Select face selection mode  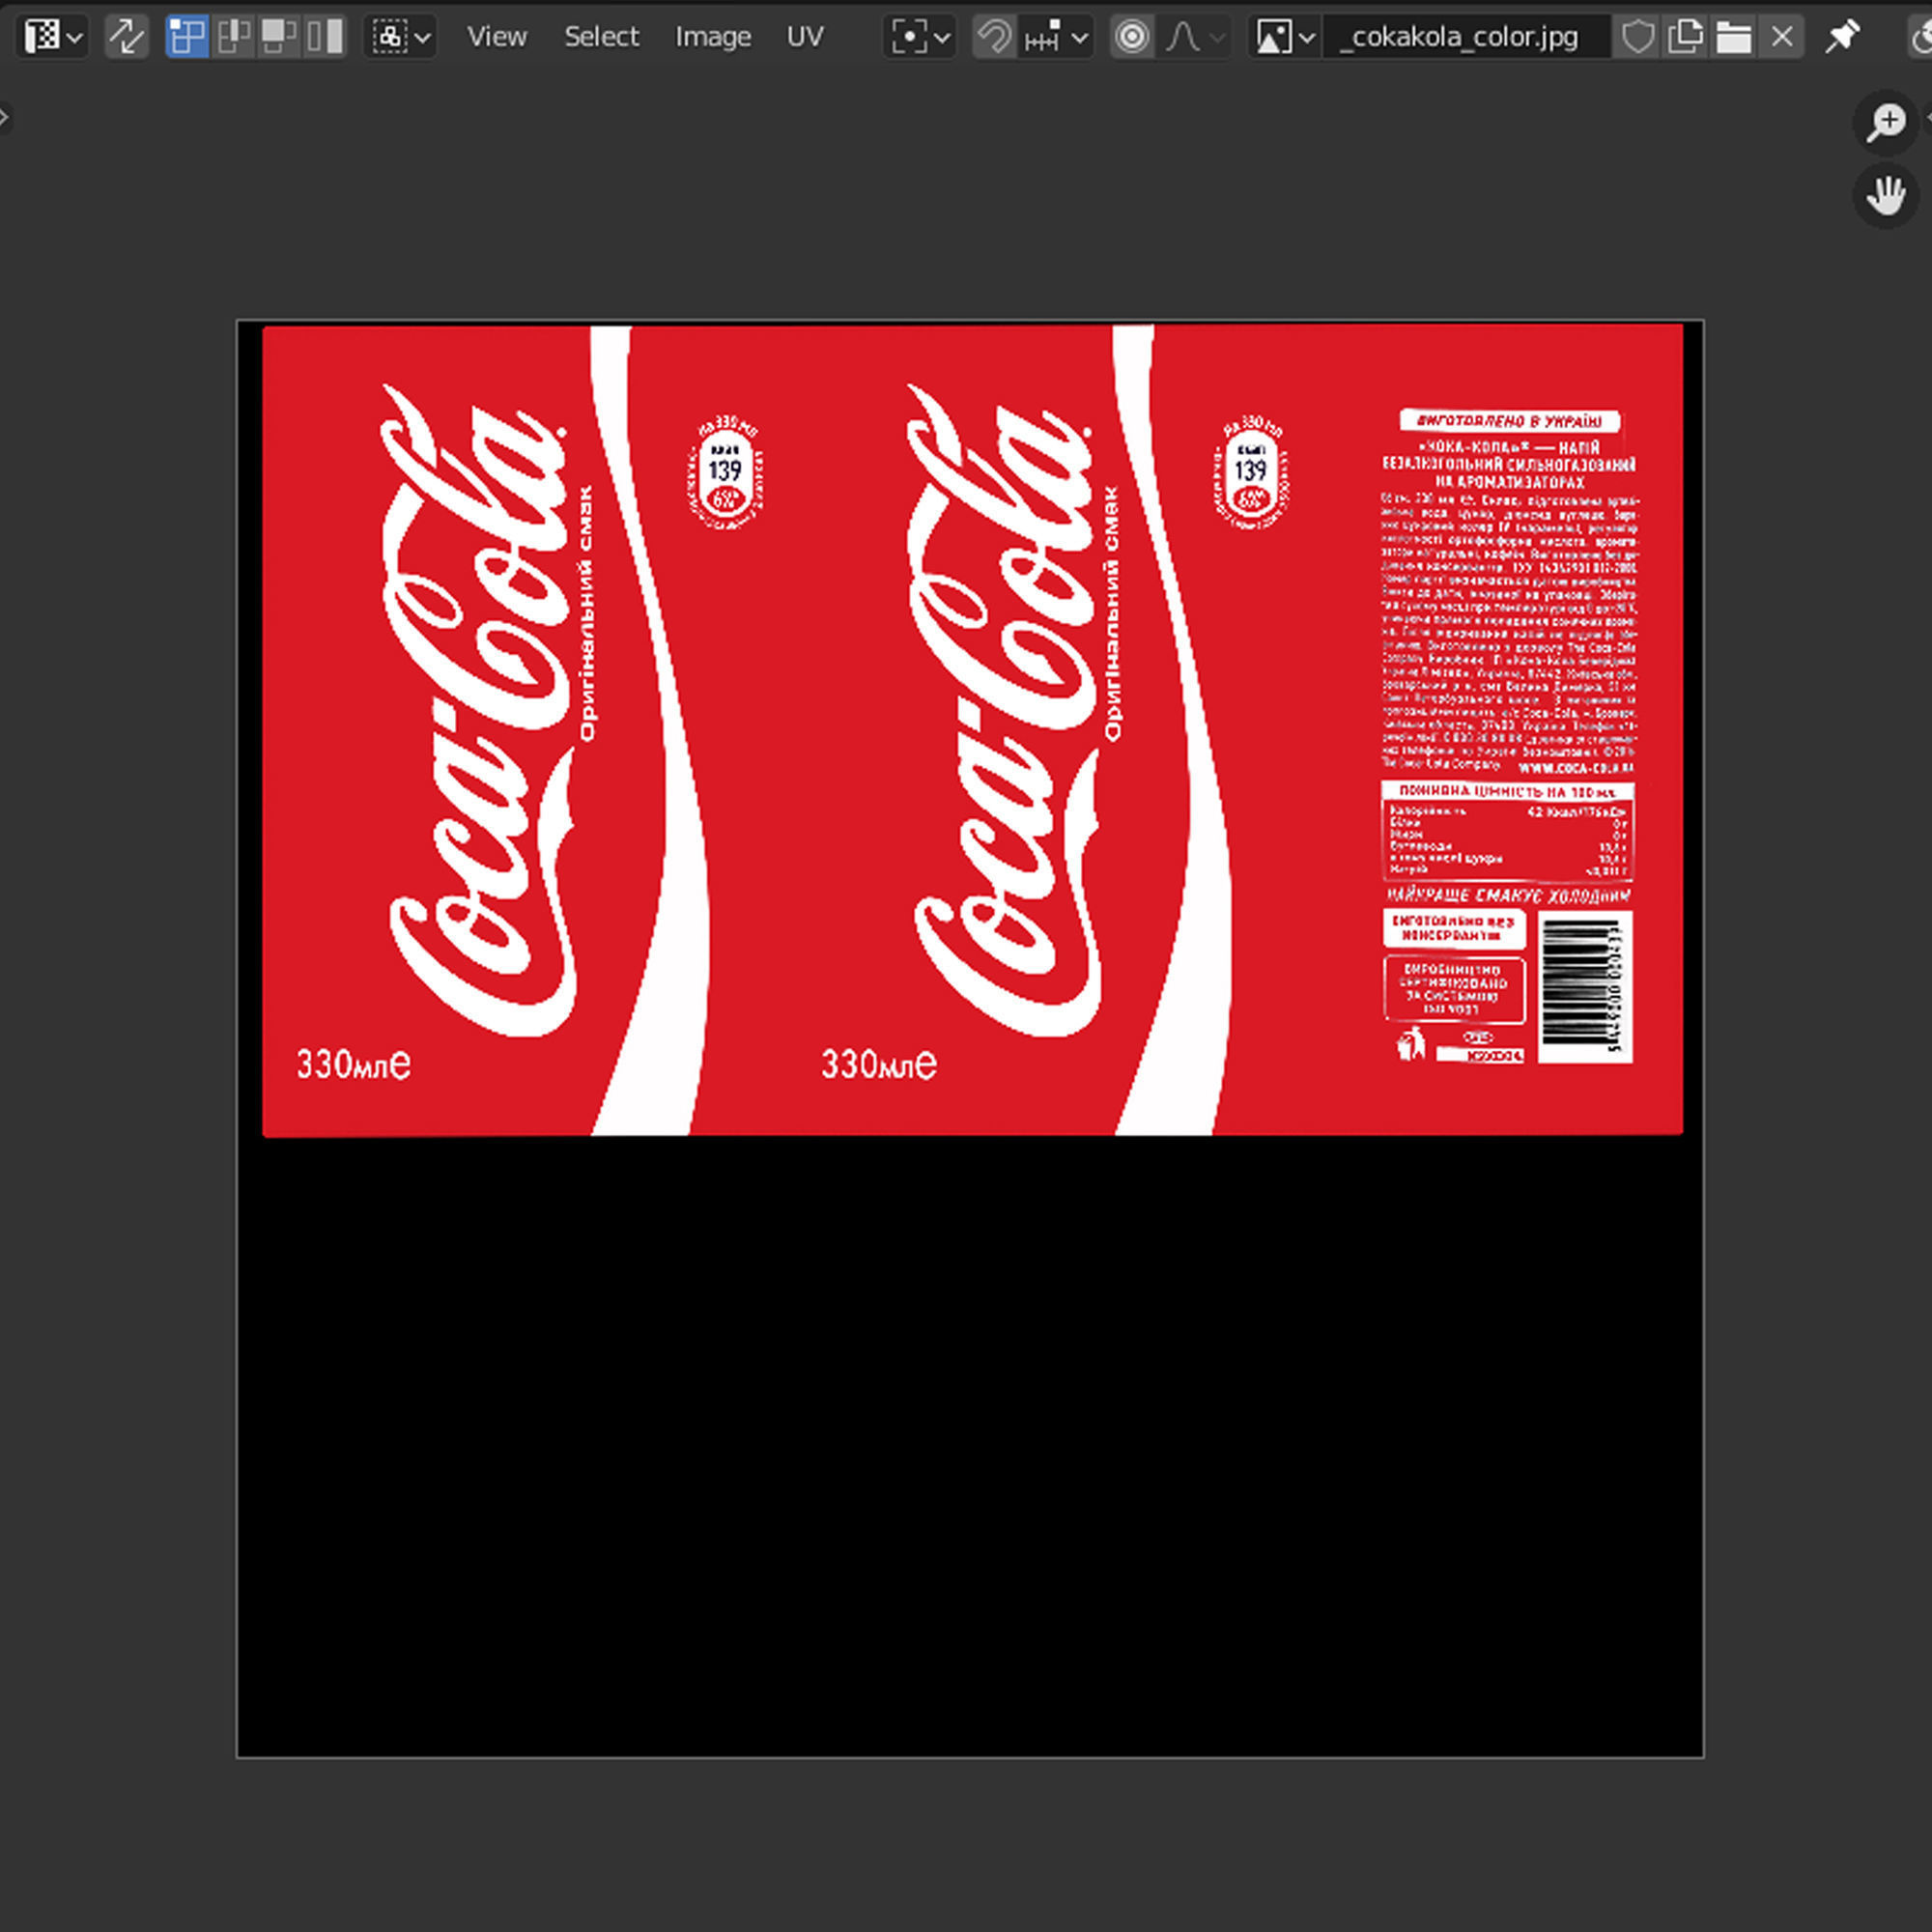[x=278, y=37]
